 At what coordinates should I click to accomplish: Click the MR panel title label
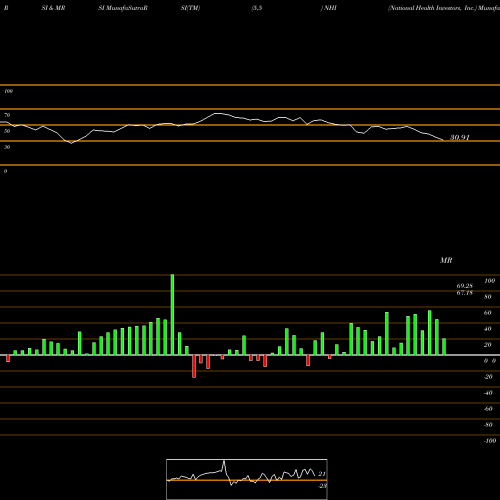click(446, 260)
